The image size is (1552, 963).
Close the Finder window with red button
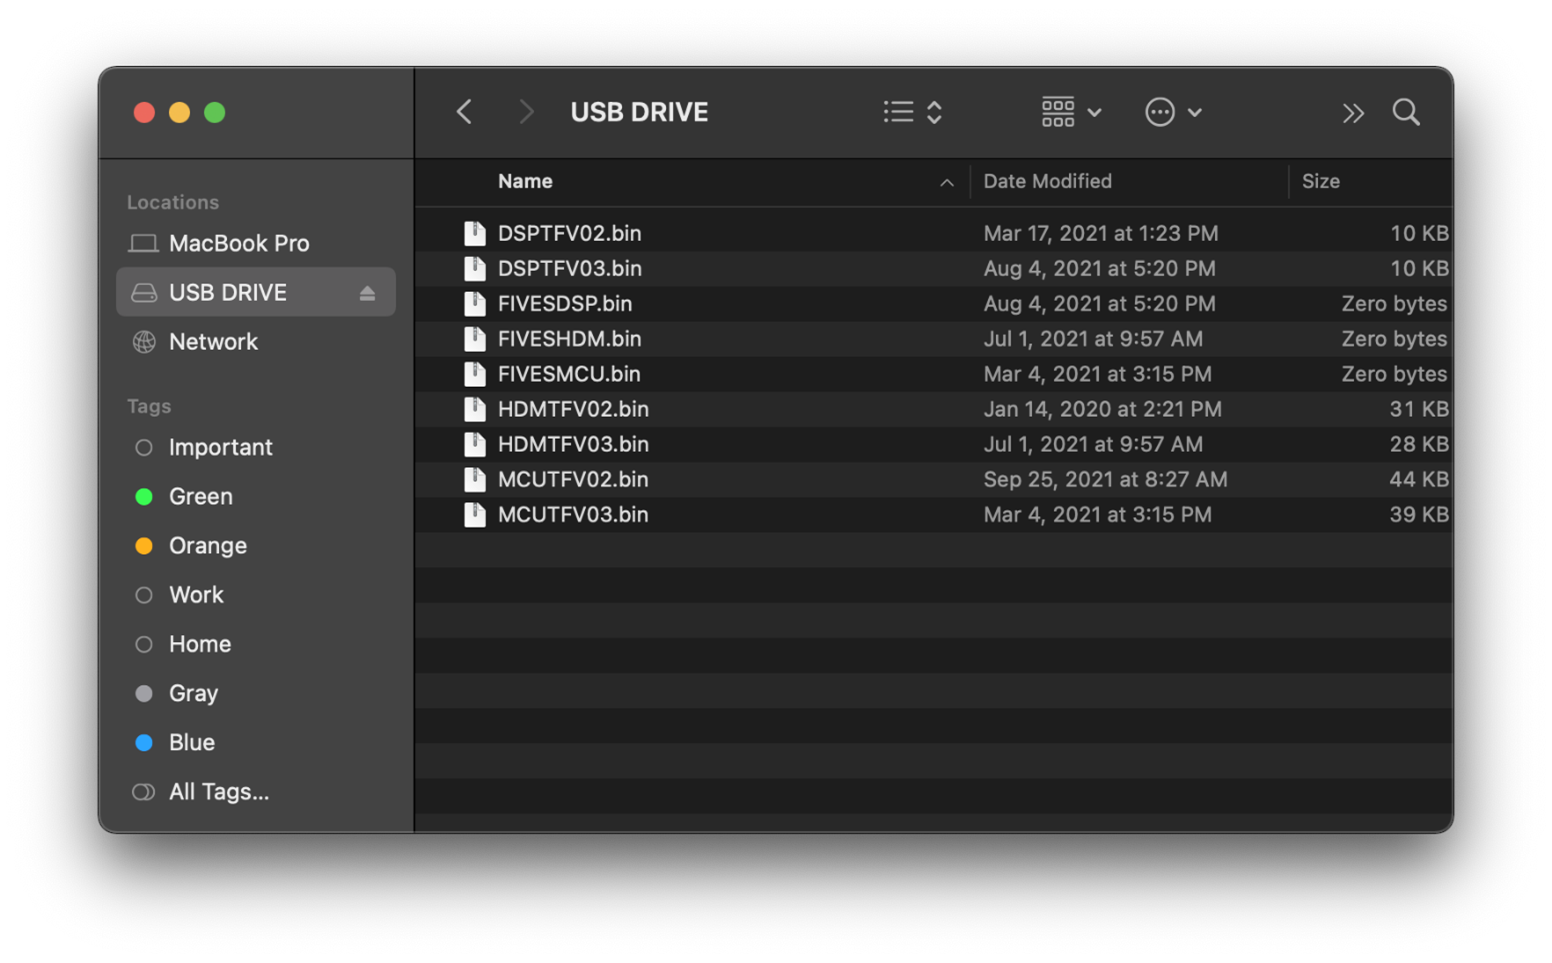point(144,112)
